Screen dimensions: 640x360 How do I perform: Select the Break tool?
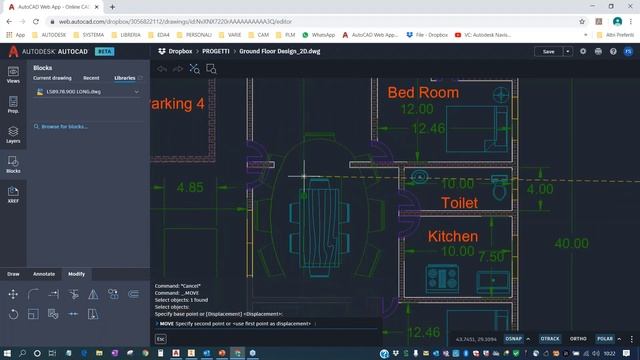click(x=73, y=314)
